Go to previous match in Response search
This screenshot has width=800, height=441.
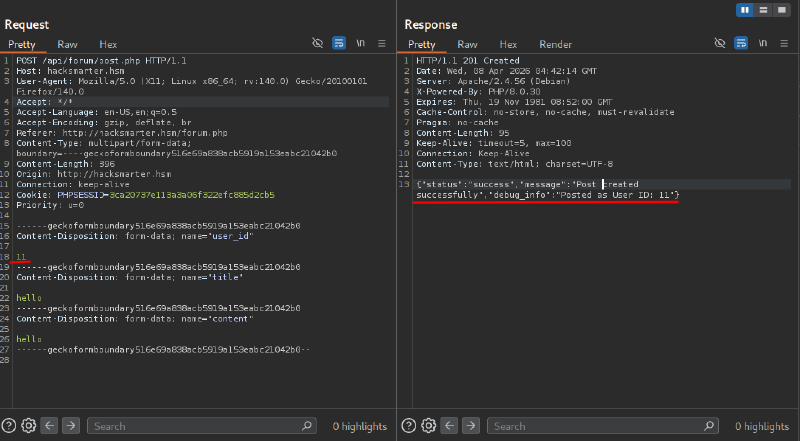tap(449, 425)
